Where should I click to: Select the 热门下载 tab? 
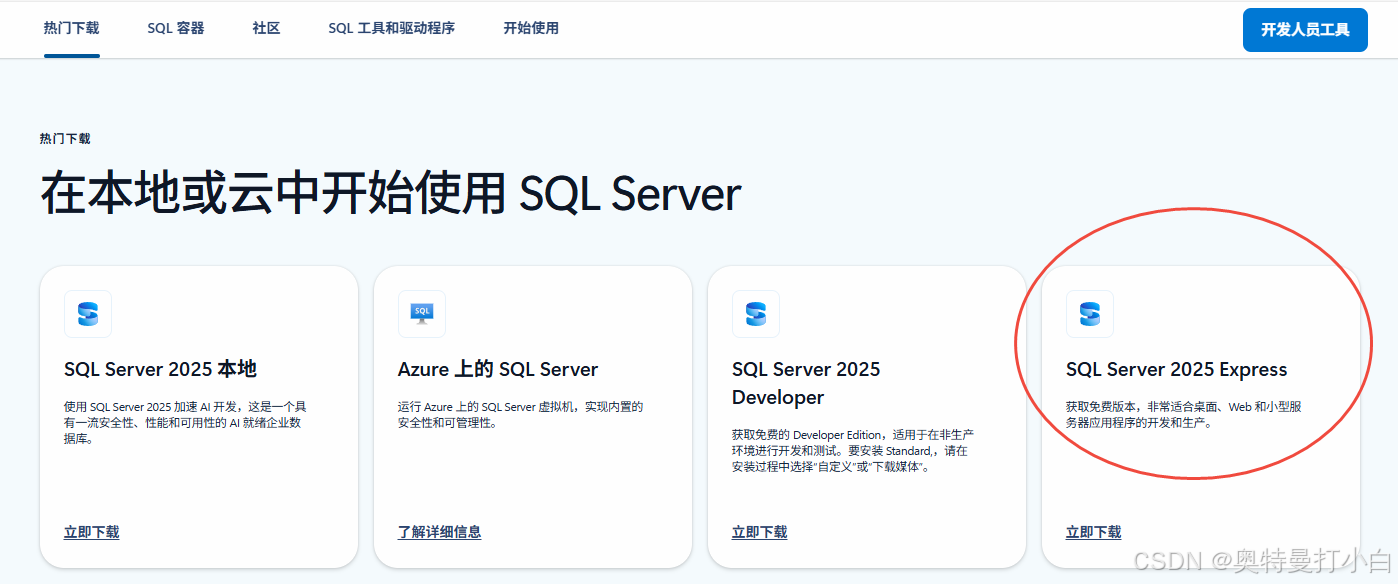(x=72, y=28)
